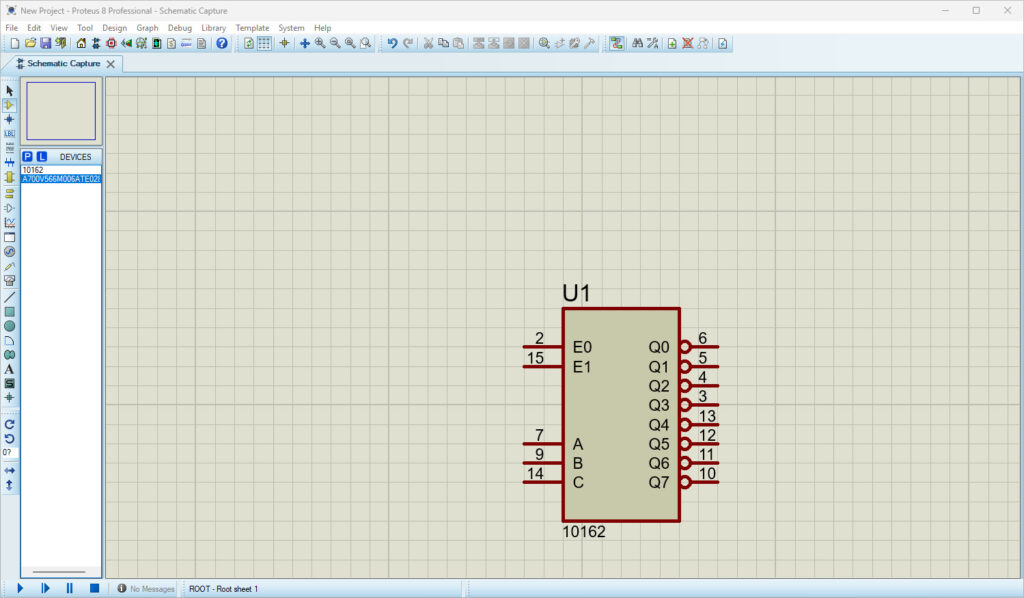Create a new project file

[x=14, y=44]
